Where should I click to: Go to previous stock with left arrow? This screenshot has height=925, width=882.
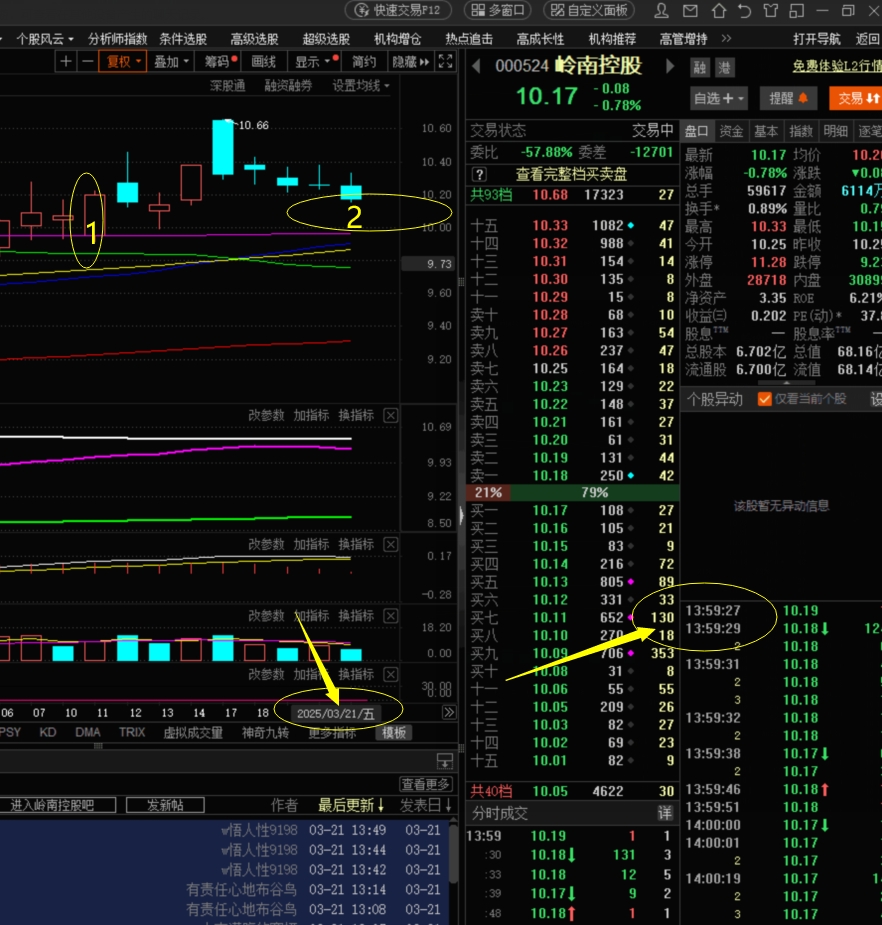(476, 65)
